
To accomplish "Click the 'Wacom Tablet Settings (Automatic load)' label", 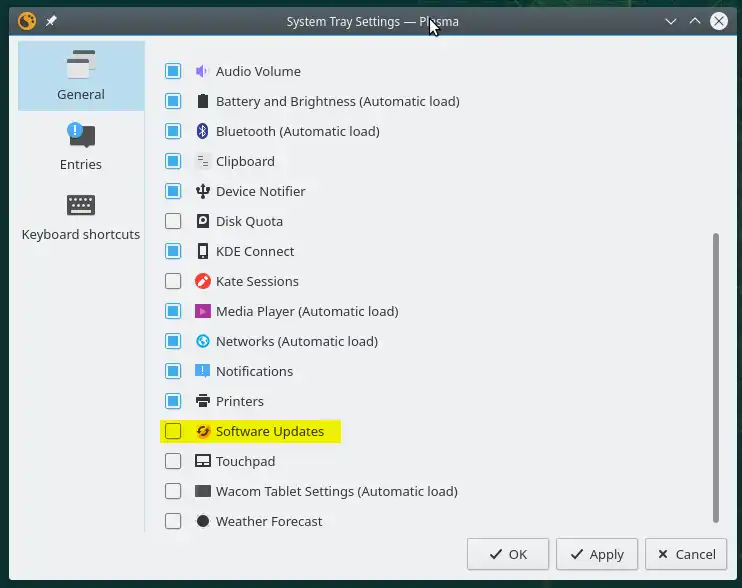I will coord(337,491).
